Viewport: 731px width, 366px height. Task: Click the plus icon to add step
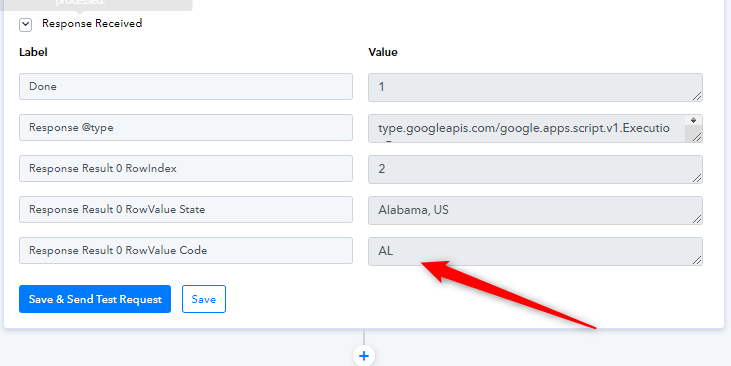point(364,357)
